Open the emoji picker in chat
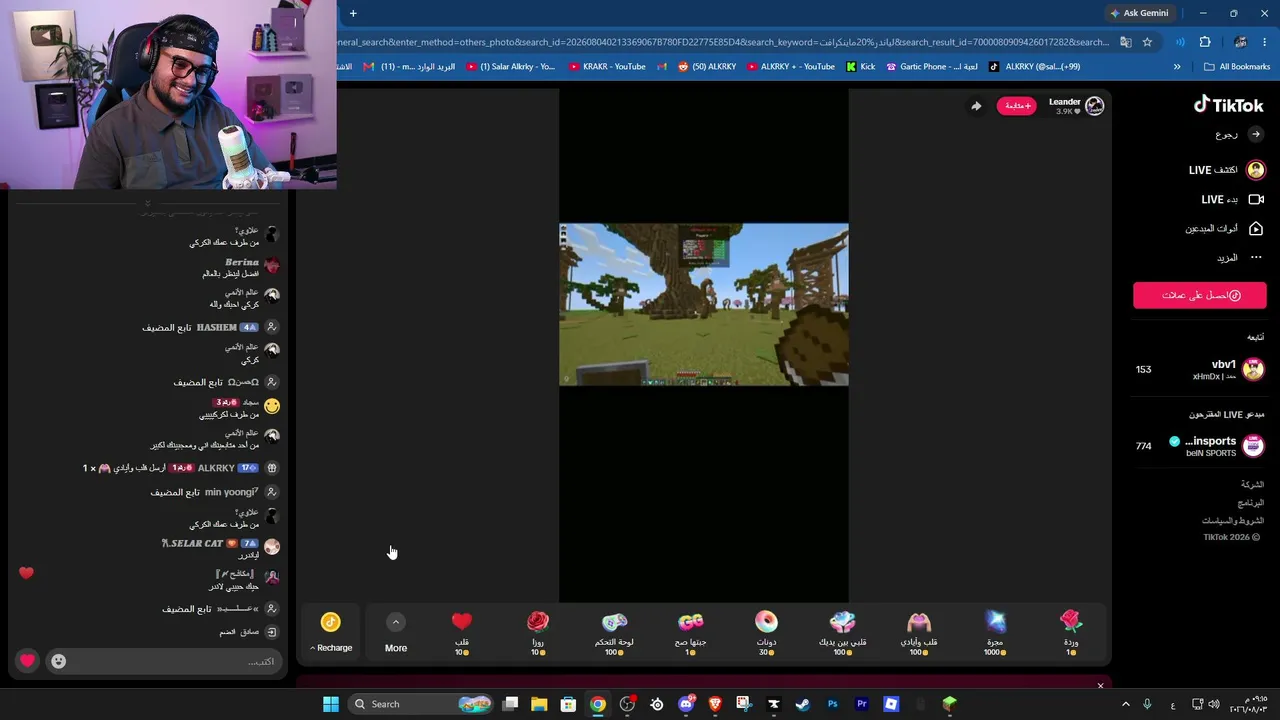 (59, 661)
